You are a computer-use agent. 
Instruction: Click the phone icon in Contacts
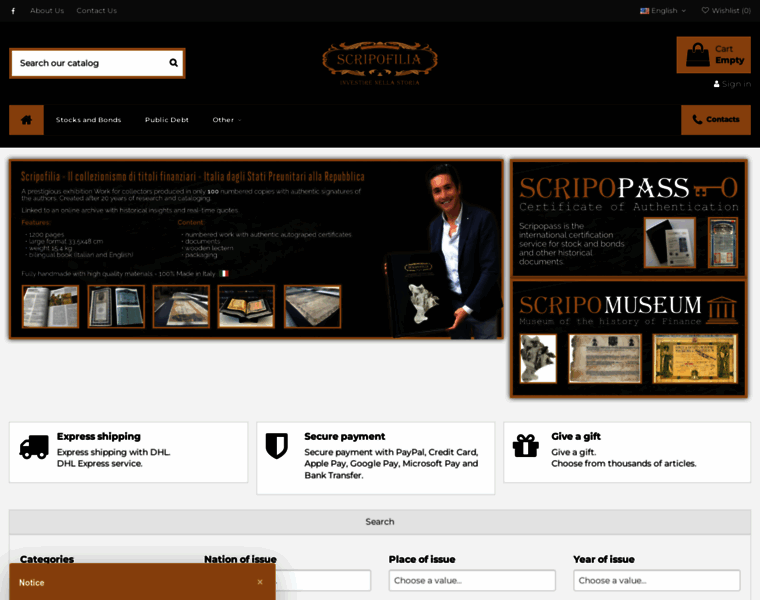click(x=697, y=119)
